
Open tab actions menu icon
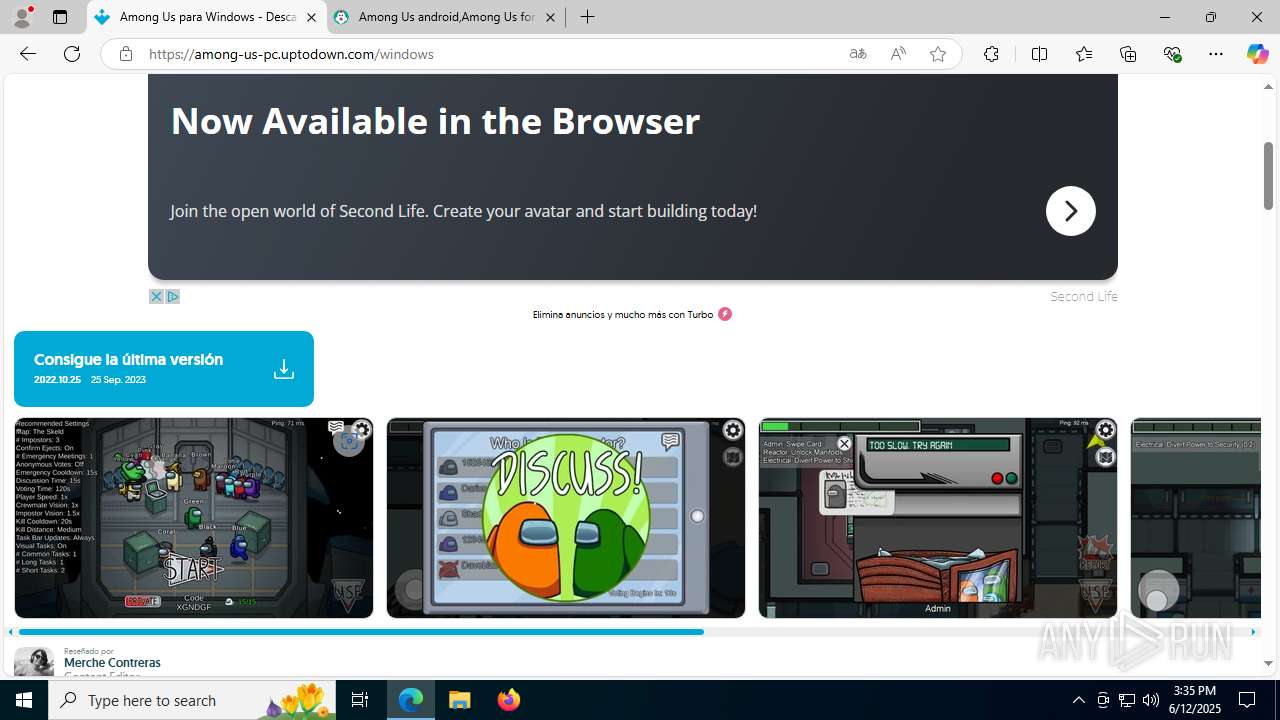[60, 17]
